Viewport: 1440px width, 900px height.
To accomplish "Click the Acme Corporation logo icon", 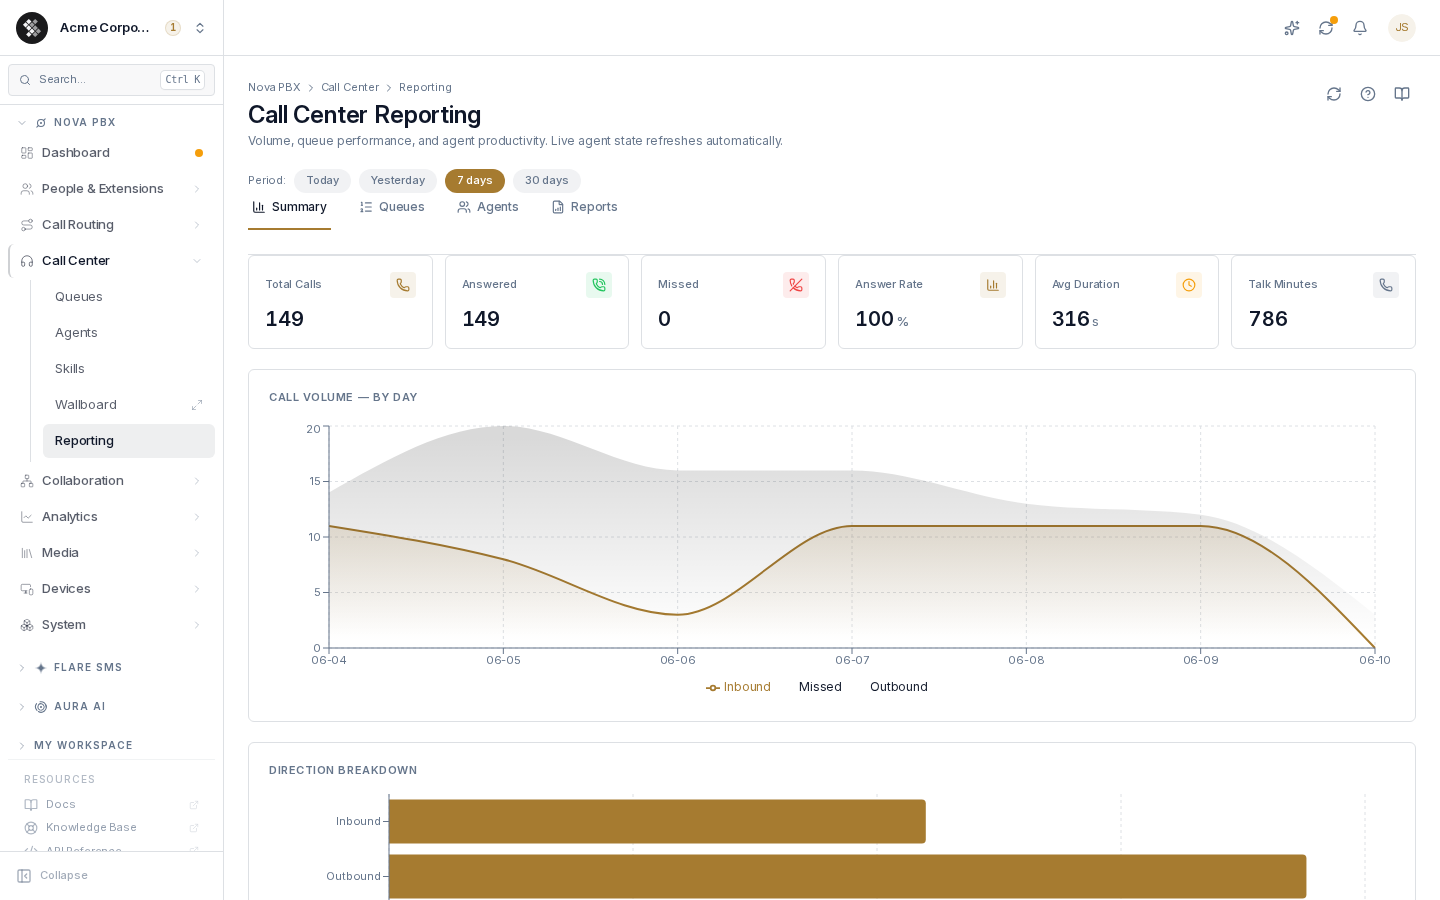I will (32, 28).
